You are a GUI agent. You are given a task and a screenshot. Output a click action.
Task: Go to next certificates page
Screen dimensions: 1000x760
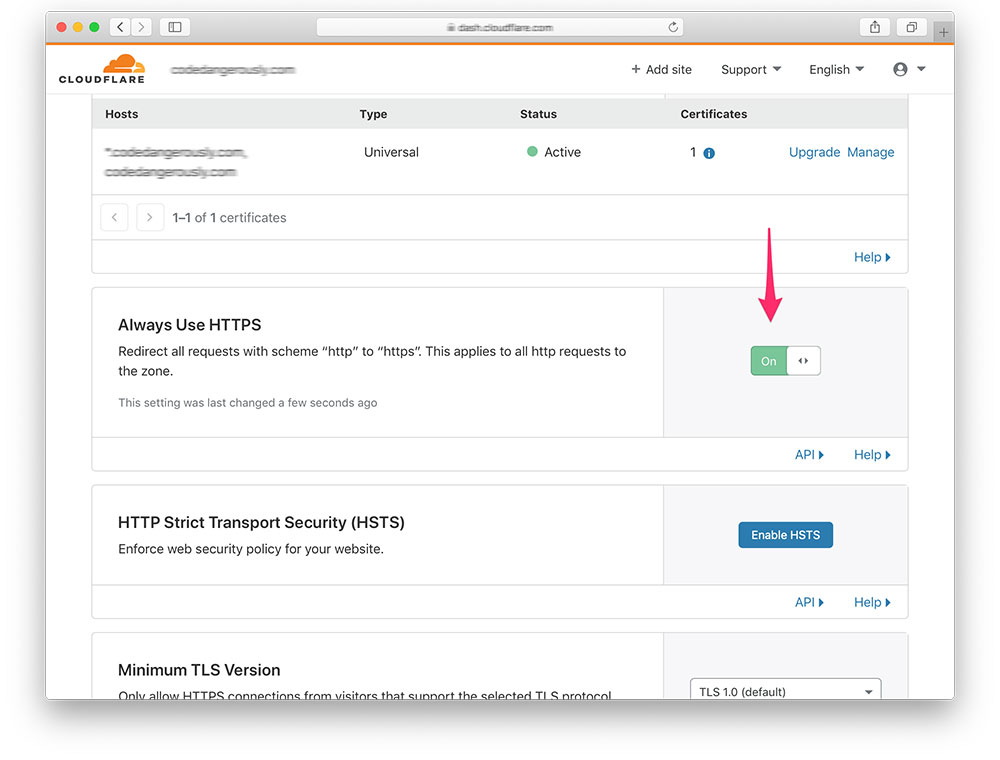(x=150, y=217)
